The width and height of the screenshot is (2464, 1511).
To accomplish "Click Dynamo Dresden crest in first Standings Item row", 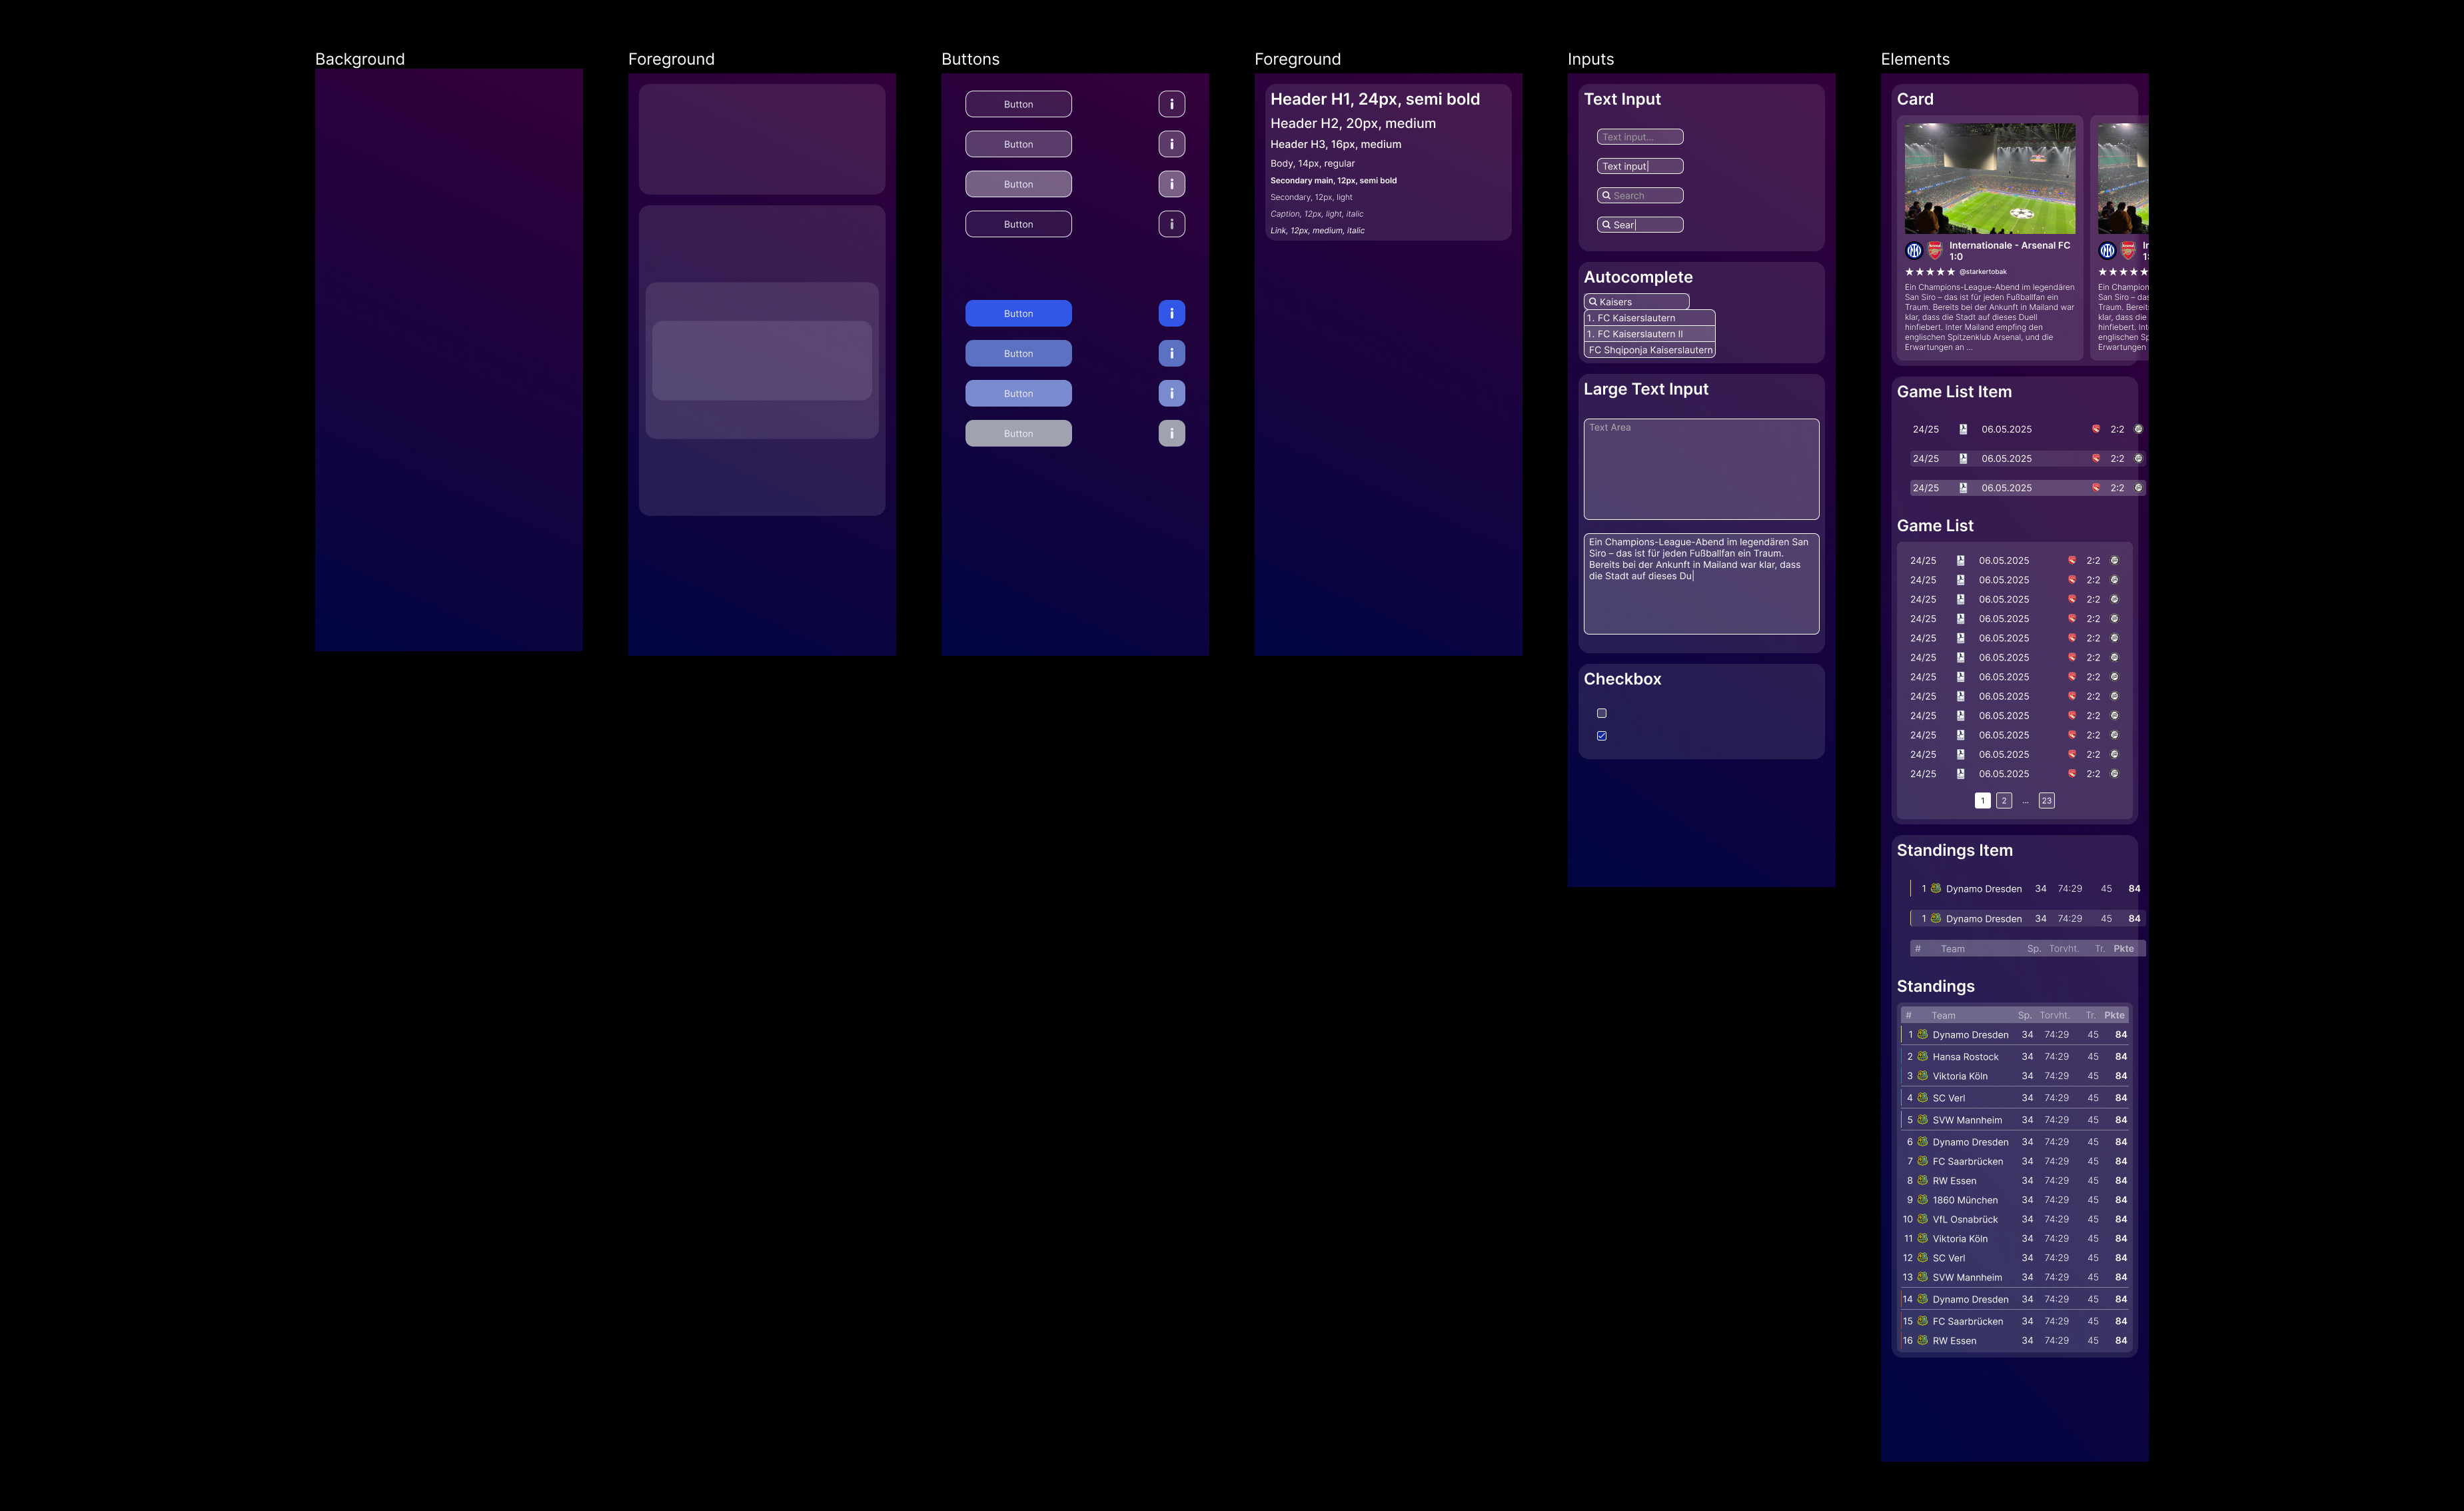I will [1935, 888].
